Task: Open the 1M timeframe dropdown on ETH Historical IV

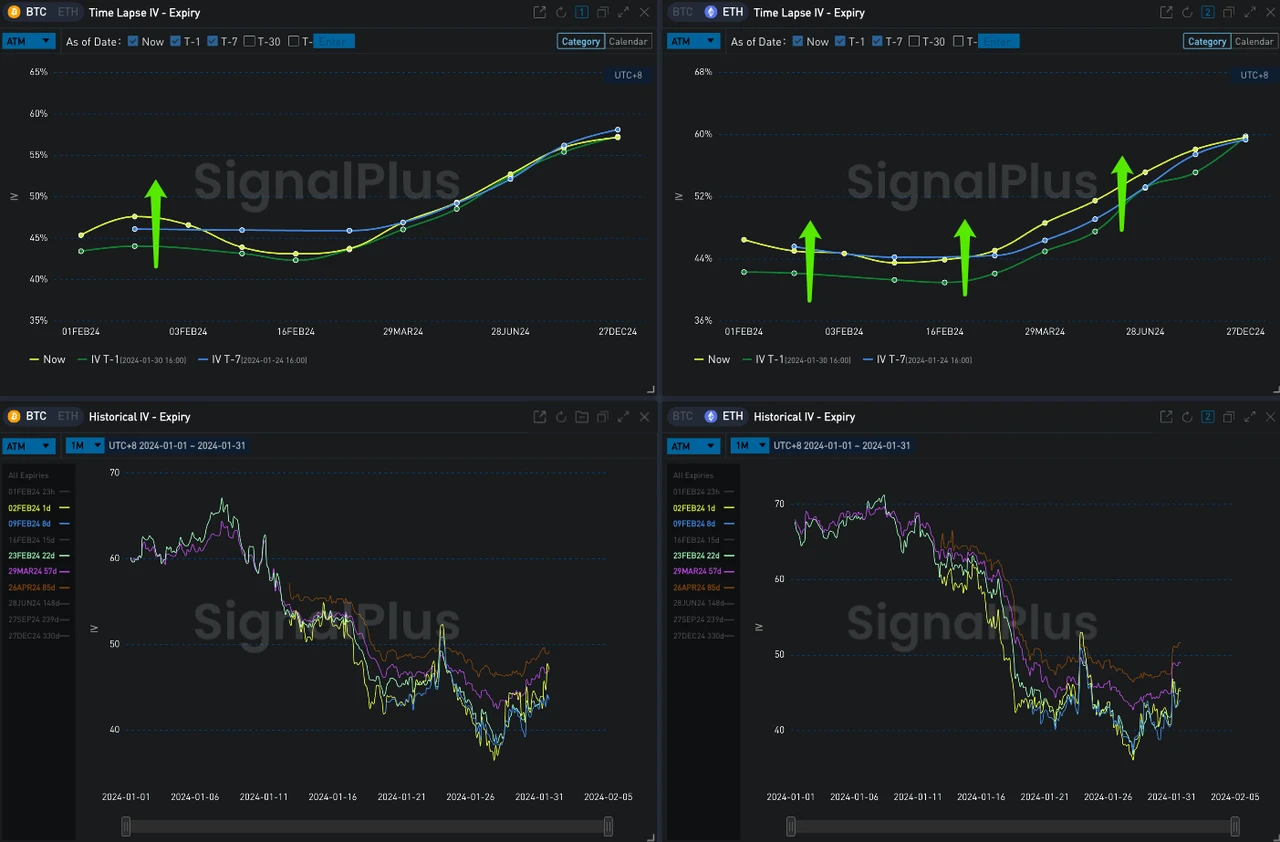Action: pos(749,446)
